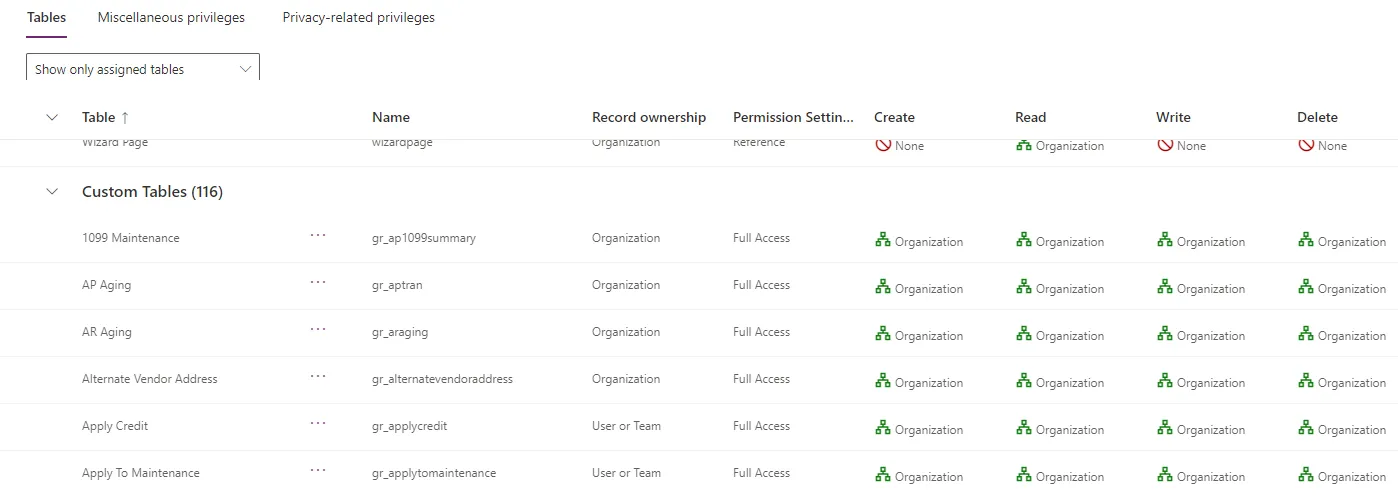The image size is (1398, 496).
Task: Switch to the Miscellaneous privileges tab
Action: 171,17
